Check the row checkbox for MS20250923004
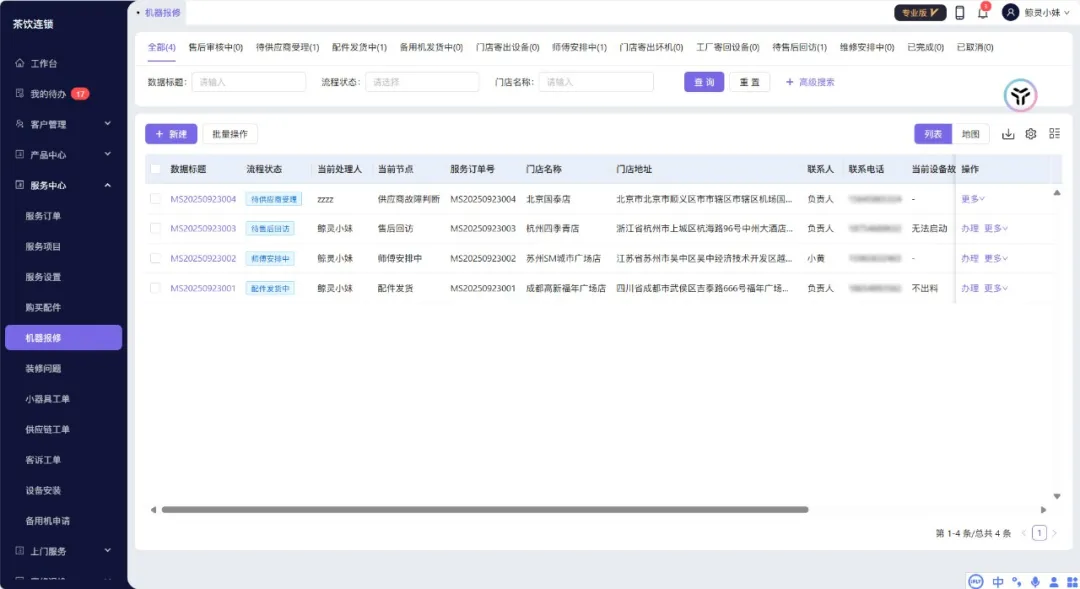1080x589 pixels. coord(155,199)
